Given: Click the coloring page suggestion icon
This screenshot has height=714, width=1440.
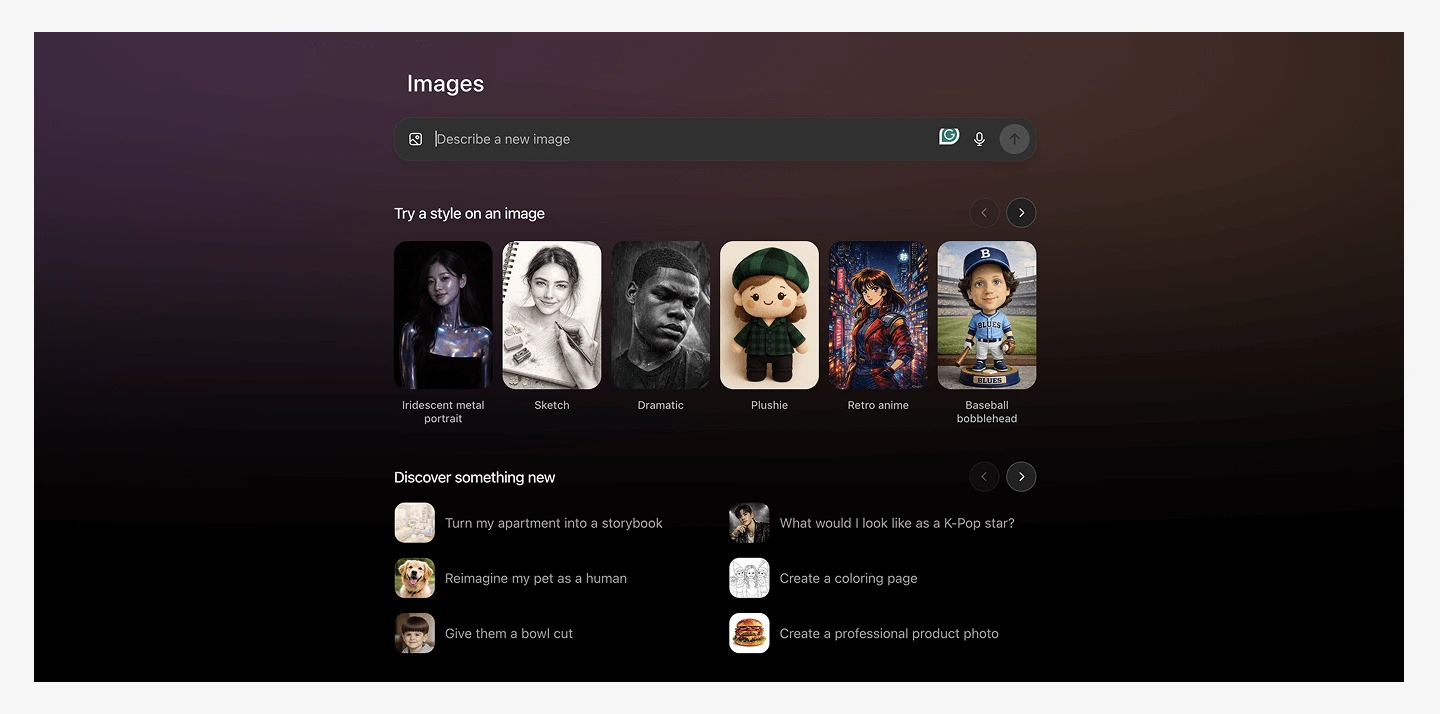Looking at the screenshot, I should pos(749,578).
